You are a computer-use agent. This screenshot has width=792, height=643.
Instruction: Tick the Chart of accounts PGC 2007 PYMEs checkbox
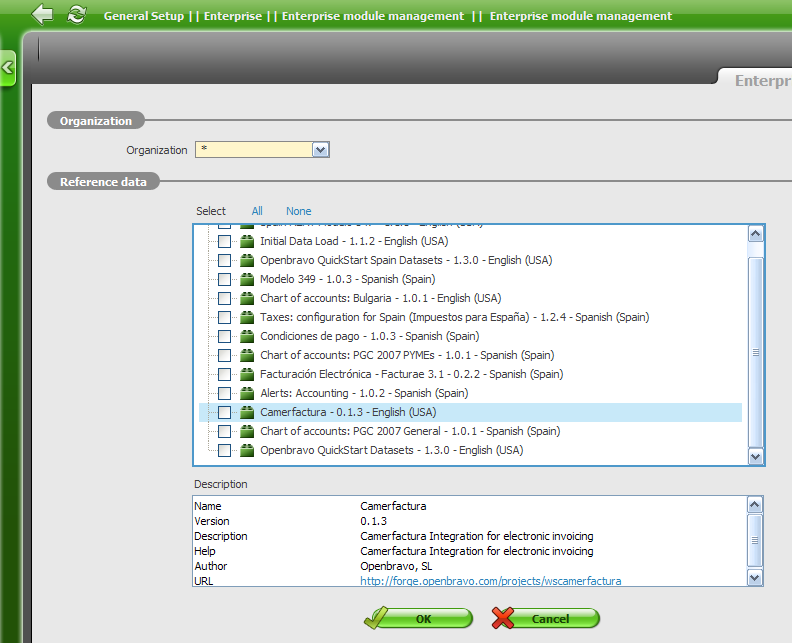tap(224, 356)
